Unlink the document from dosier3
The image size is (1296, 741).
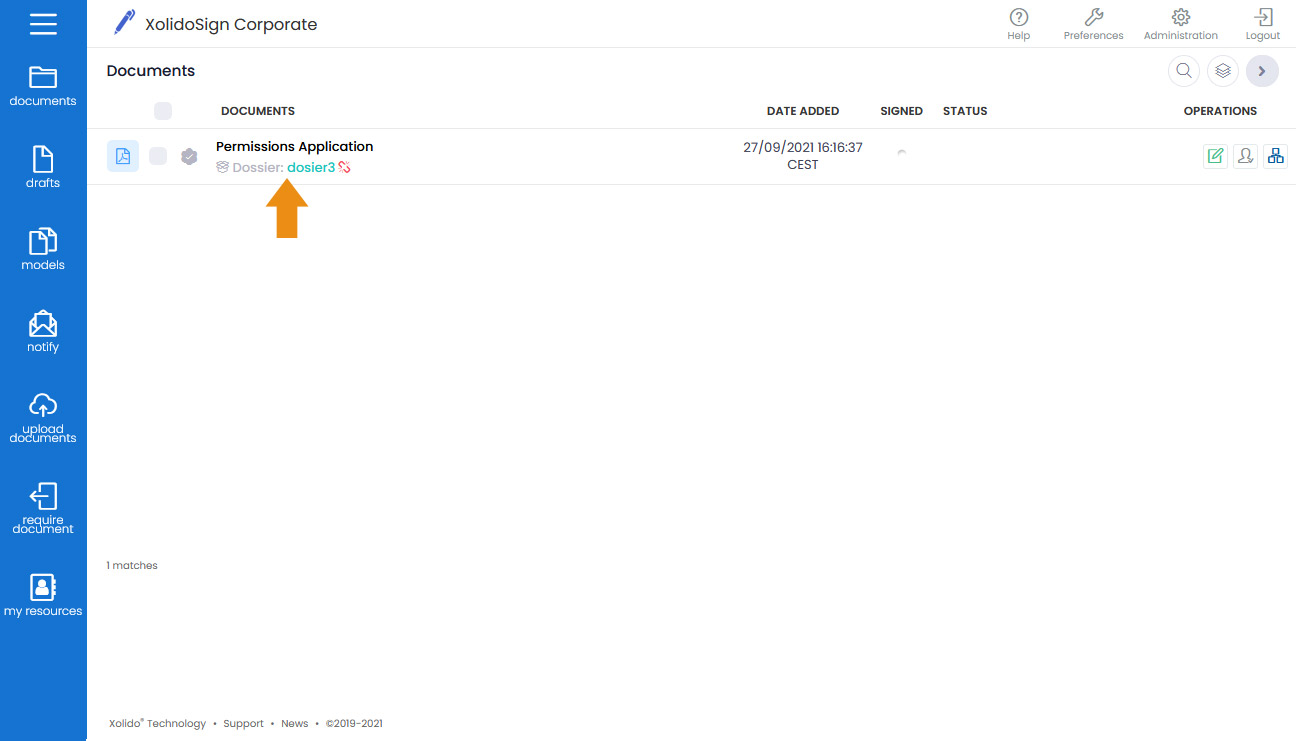click(x=344, y=167)
